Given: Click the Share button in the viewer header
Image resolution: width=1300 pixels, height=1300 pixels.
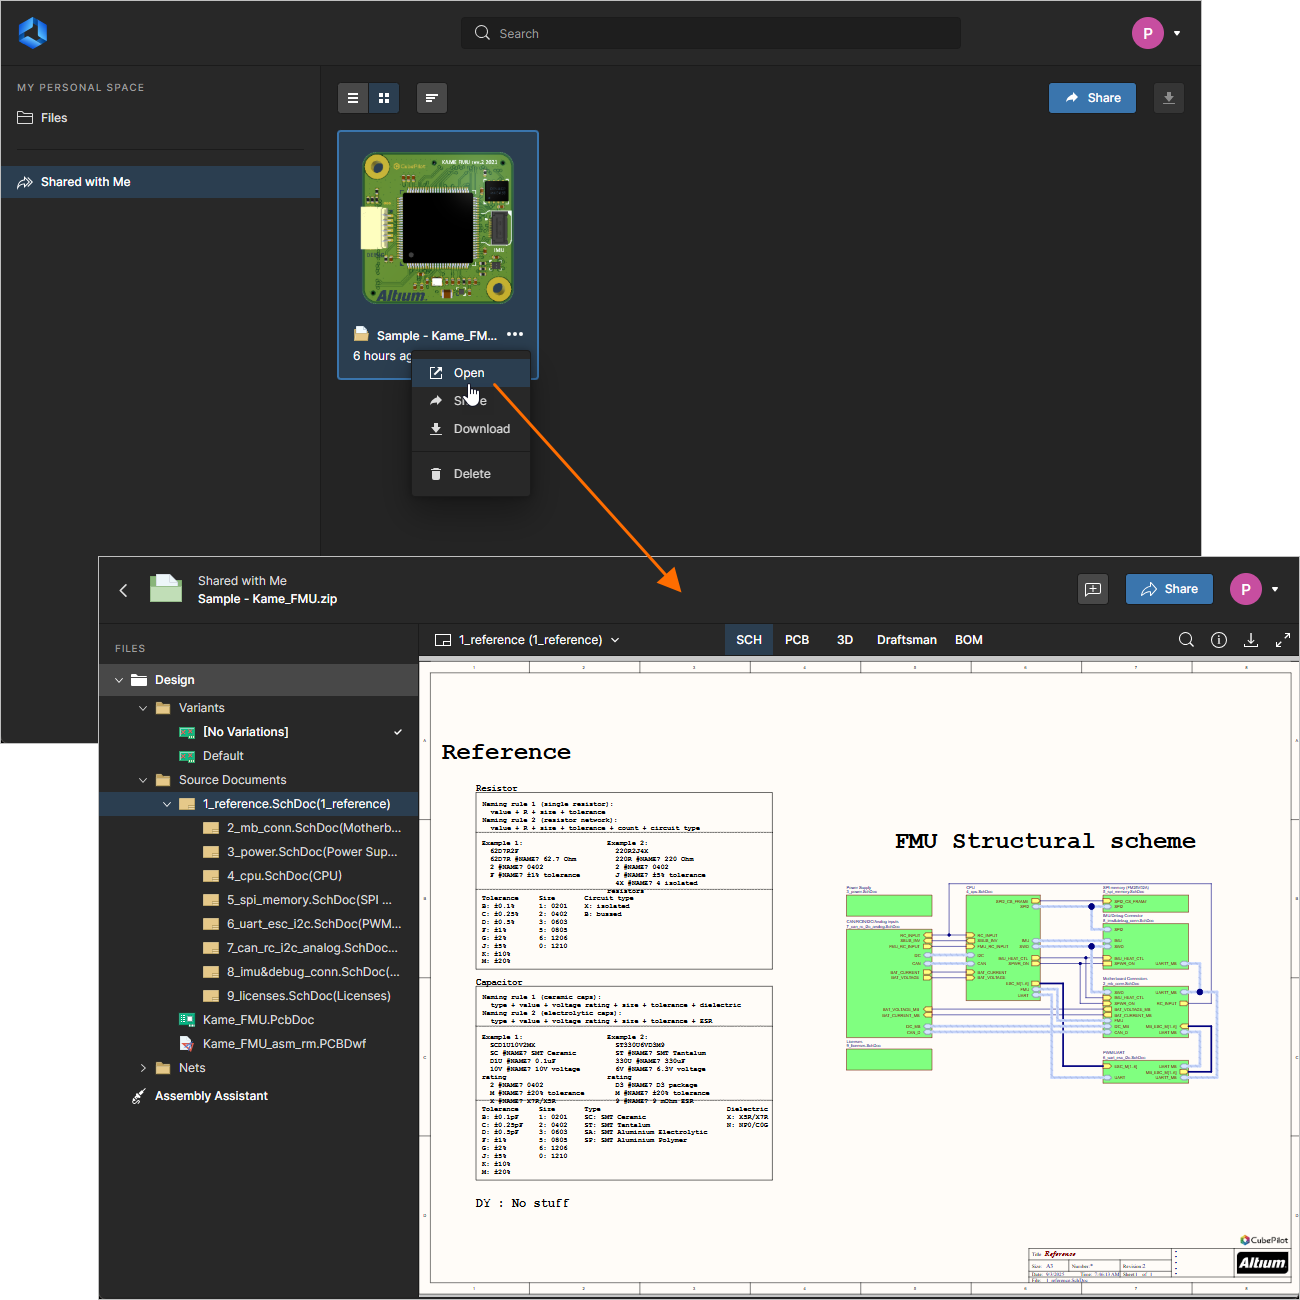Looking at the screenshot, I should pyautogui.click(x=1168, y=589).
